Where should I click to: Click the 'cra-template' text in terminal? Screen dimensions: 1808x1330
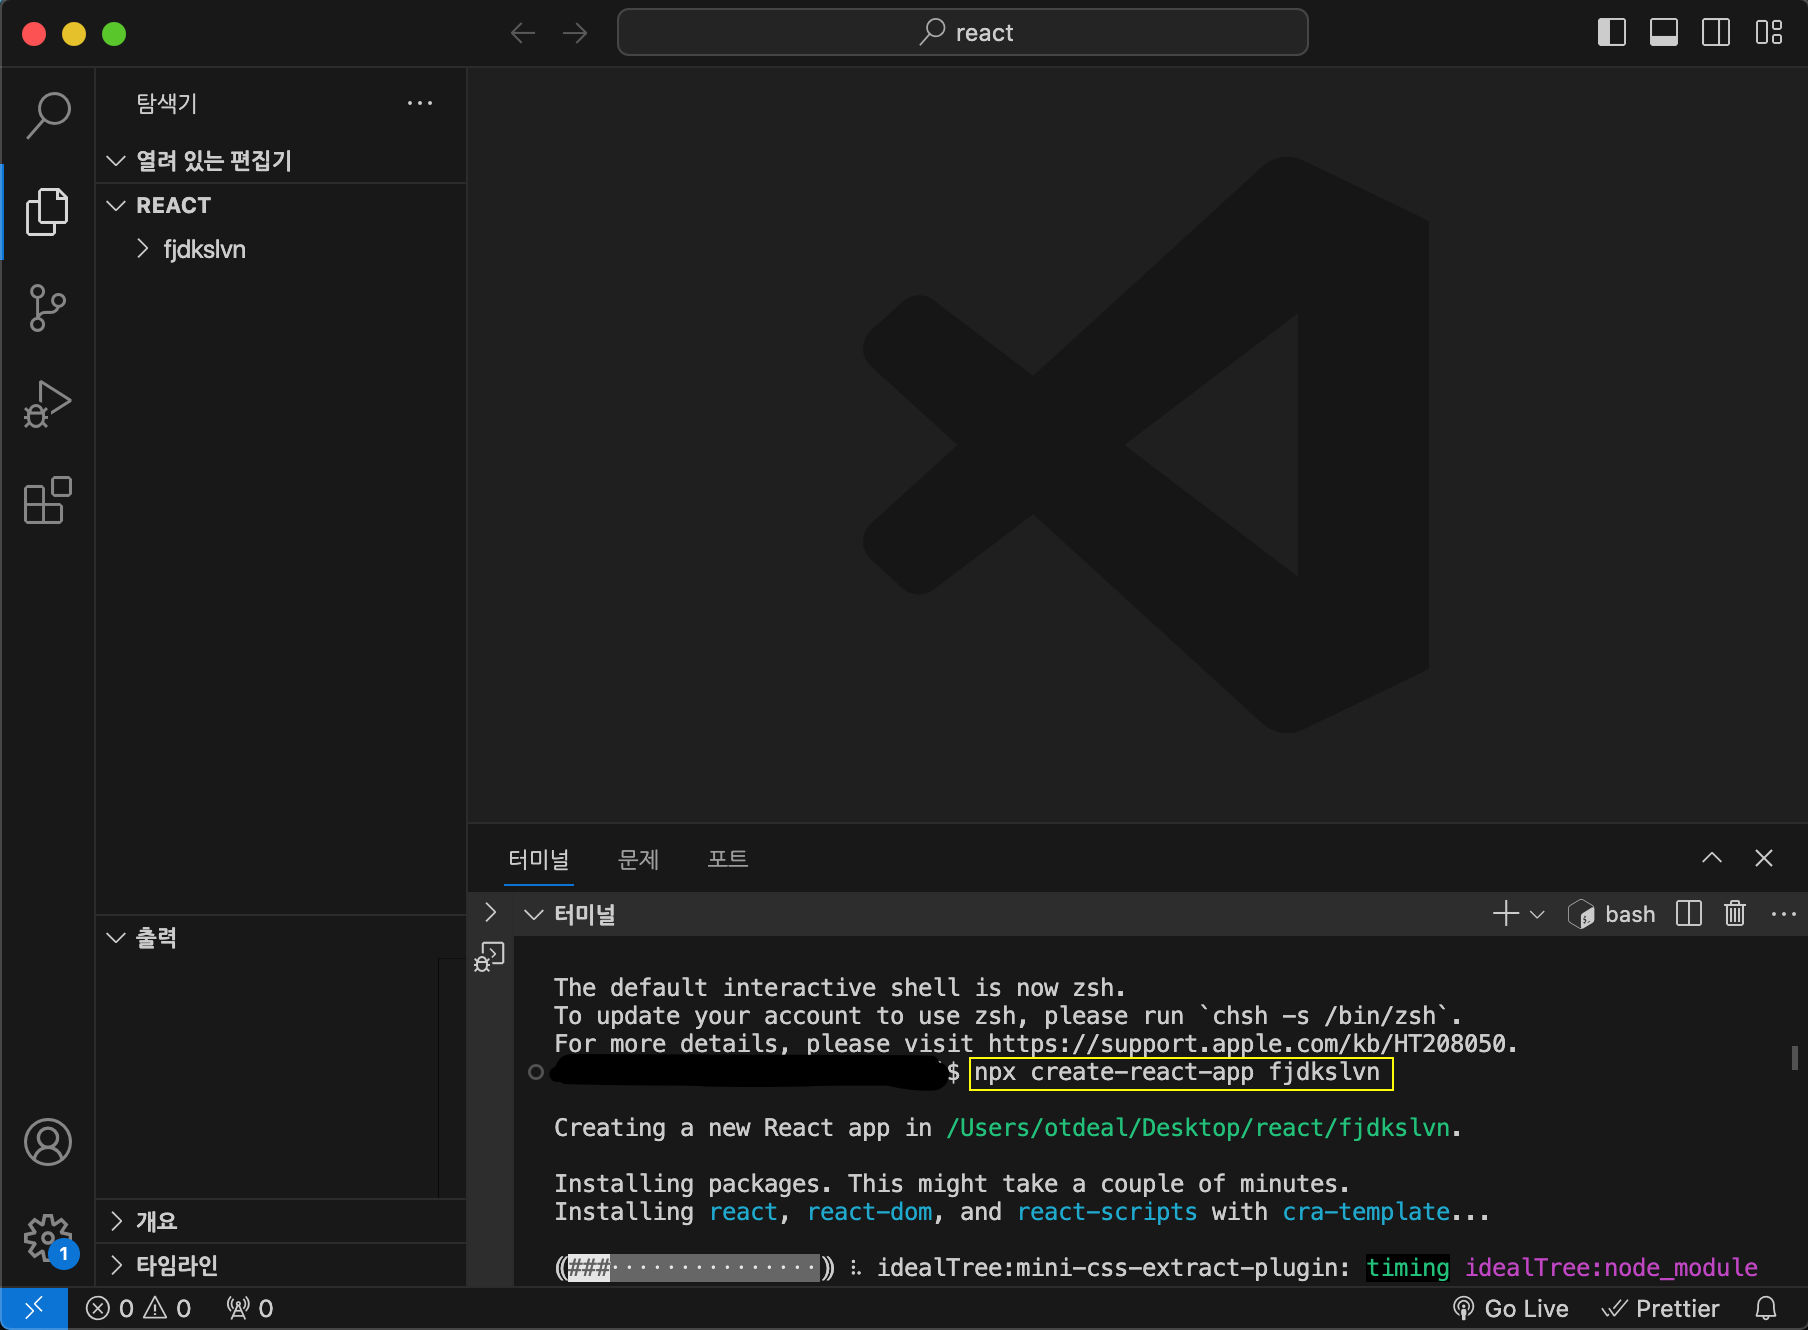[x=1366, y=1212]
